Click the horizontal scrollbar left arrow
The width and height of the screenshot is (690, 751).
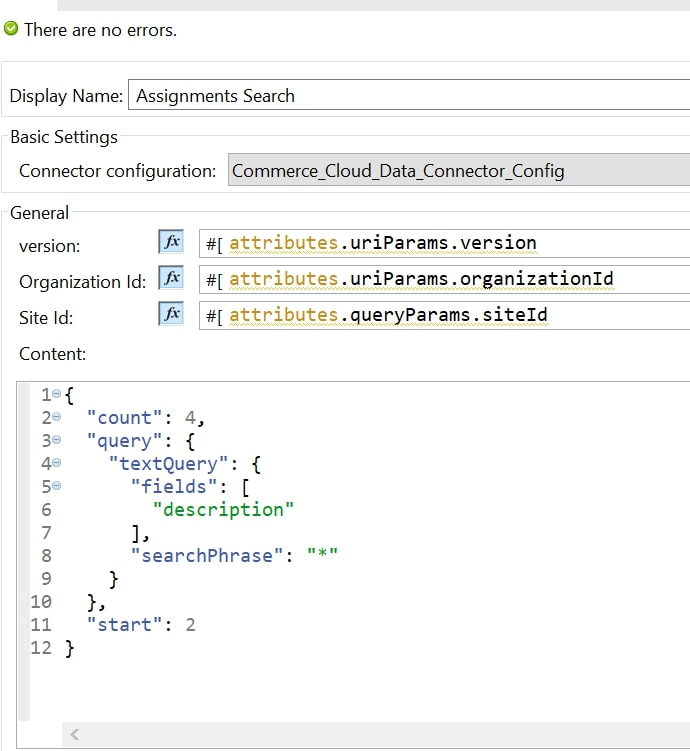tap(75, 735)
